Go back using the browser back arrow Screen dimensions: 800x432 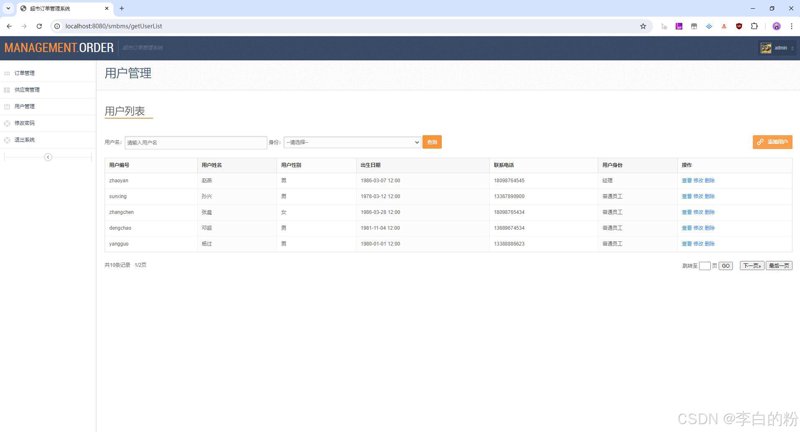9,26
